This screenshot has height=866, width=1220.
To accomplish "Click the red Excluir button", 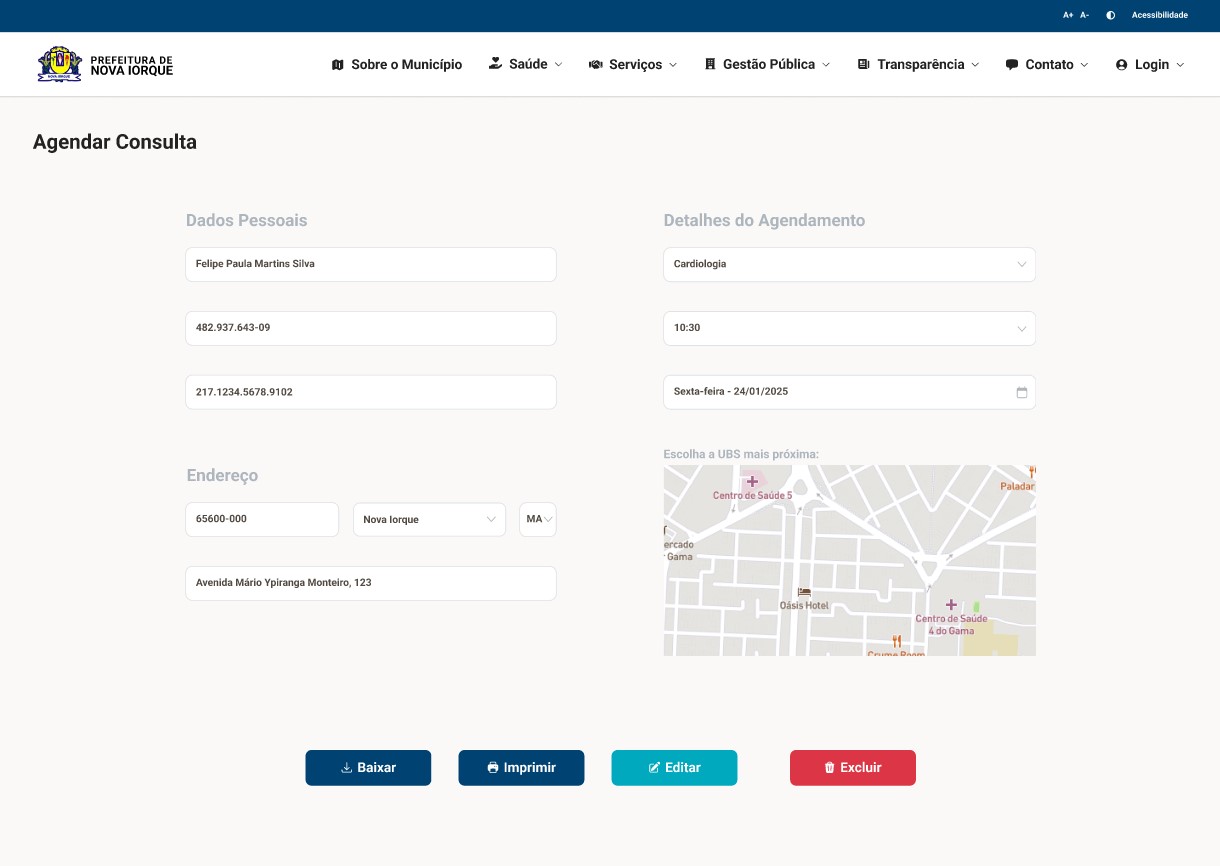I will point(853,768).
